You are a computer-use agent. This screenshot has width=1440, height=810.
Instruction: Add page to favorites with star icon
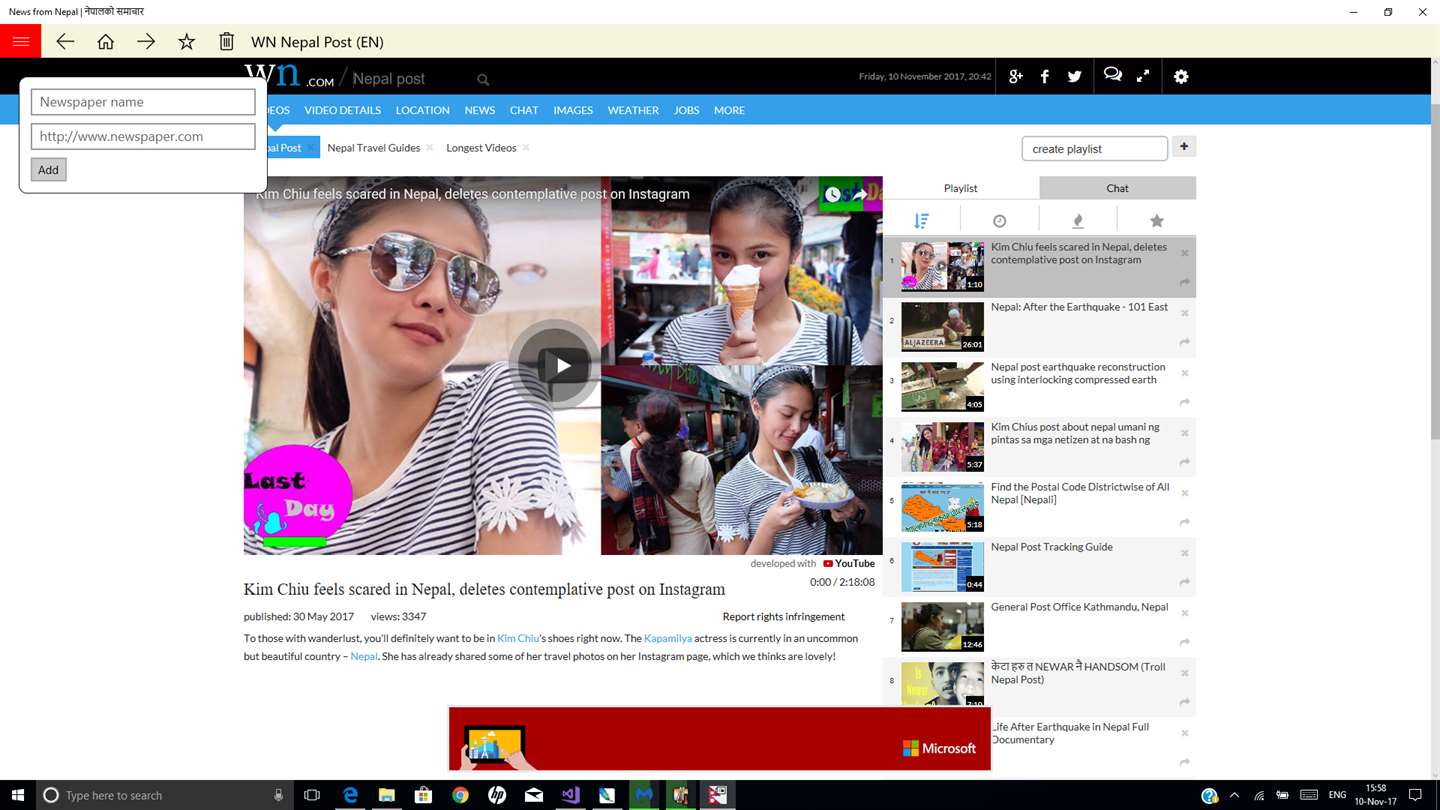(x=186, y=41)
